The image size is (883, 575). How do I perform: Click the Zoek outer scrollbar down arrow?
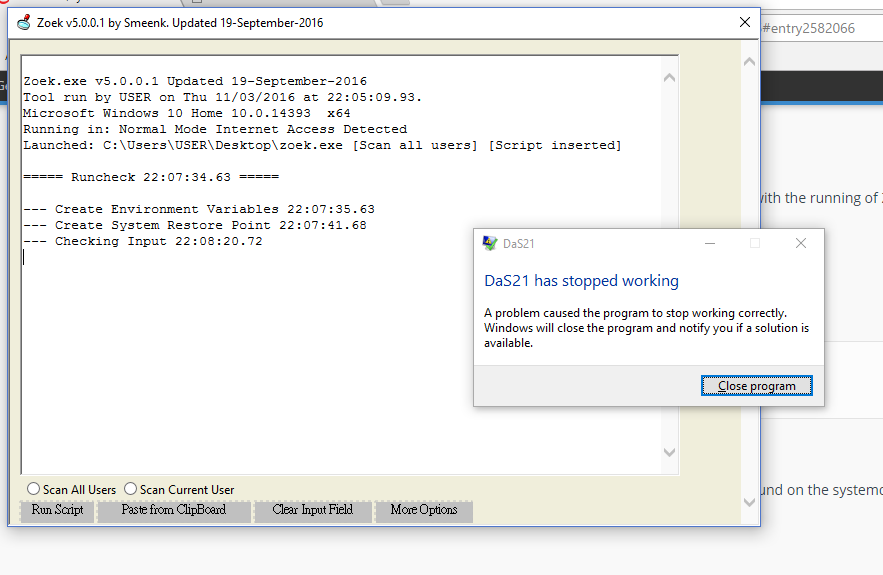point(749,502)
